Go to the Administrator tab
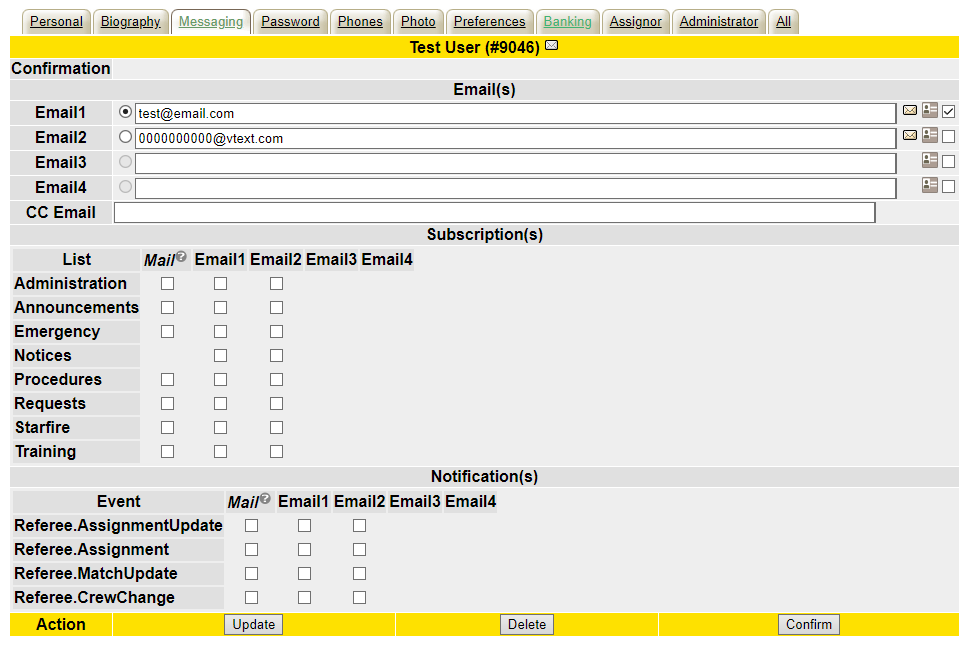This screenshot has height=647, width=970. [x=718, y=21]
